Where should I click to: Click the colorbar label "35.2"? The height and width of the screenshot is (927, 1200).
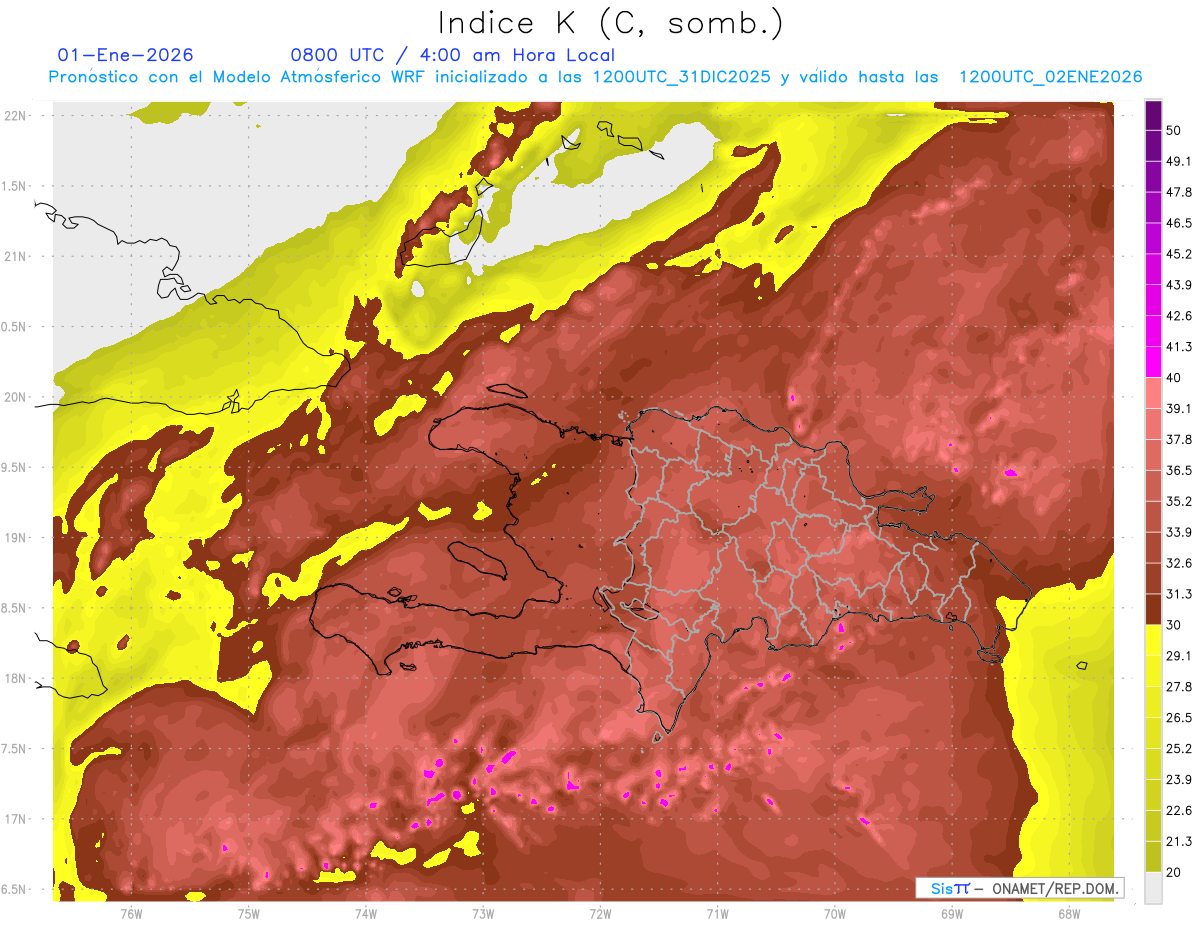(x=1179, y=501)
